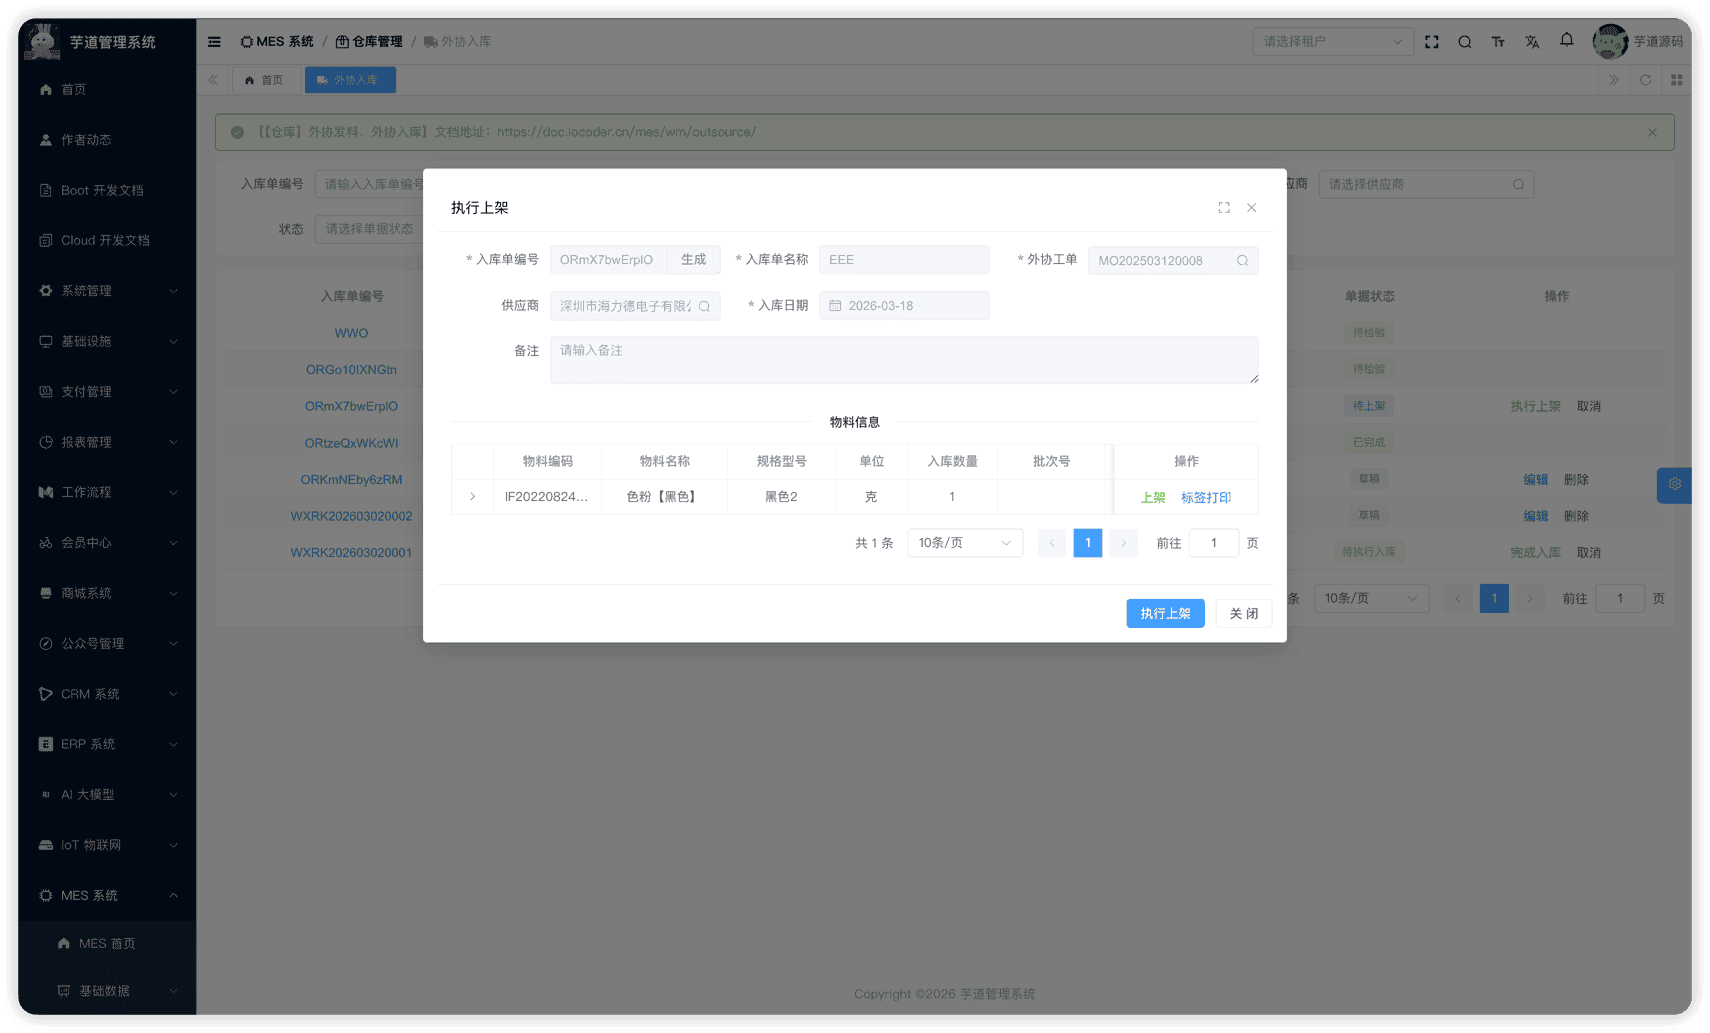Open the CRM 系统 sidebar menu
The image size is (1710, 1033).
[x=107, y=694]
